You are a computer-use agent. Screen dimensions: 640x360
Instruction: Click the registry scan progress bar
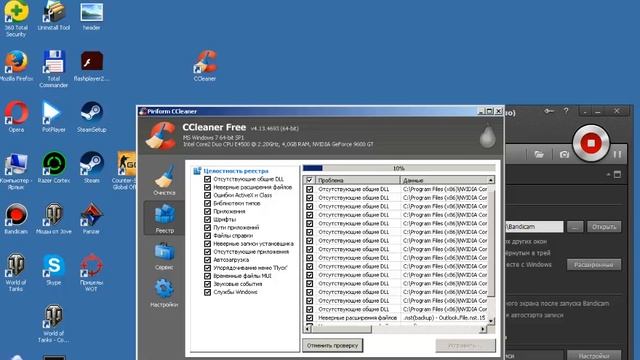pyautogui.click(x=399, y=168)
